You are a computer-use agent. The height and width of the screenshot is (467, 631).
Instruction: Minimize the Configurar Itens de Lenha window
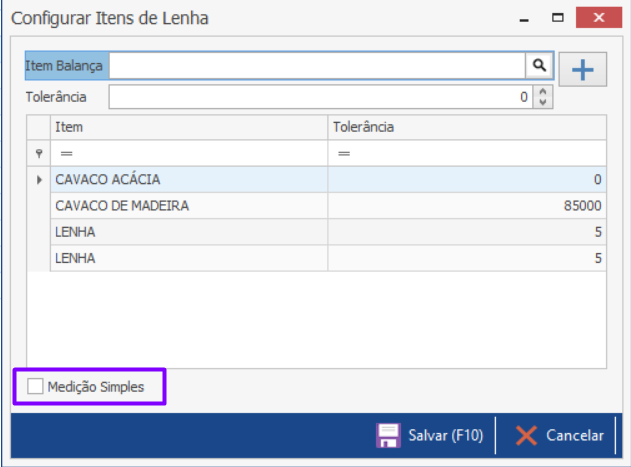click(524, 18)
